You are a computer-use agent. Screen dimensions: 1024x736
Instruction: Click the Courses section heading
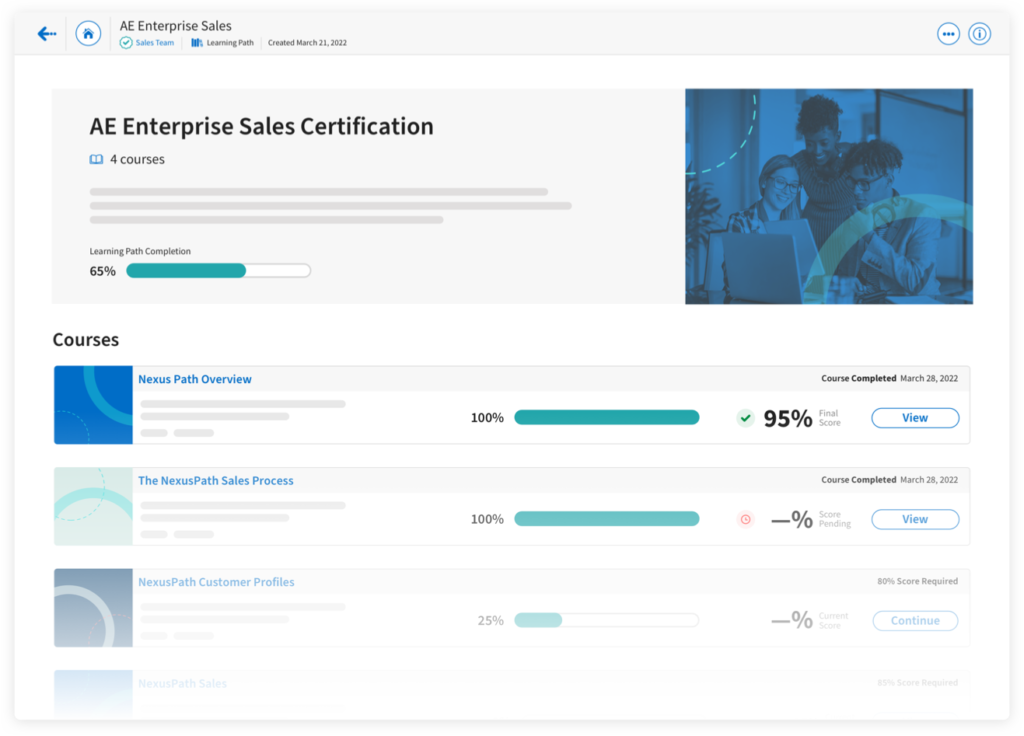[86, 340]
